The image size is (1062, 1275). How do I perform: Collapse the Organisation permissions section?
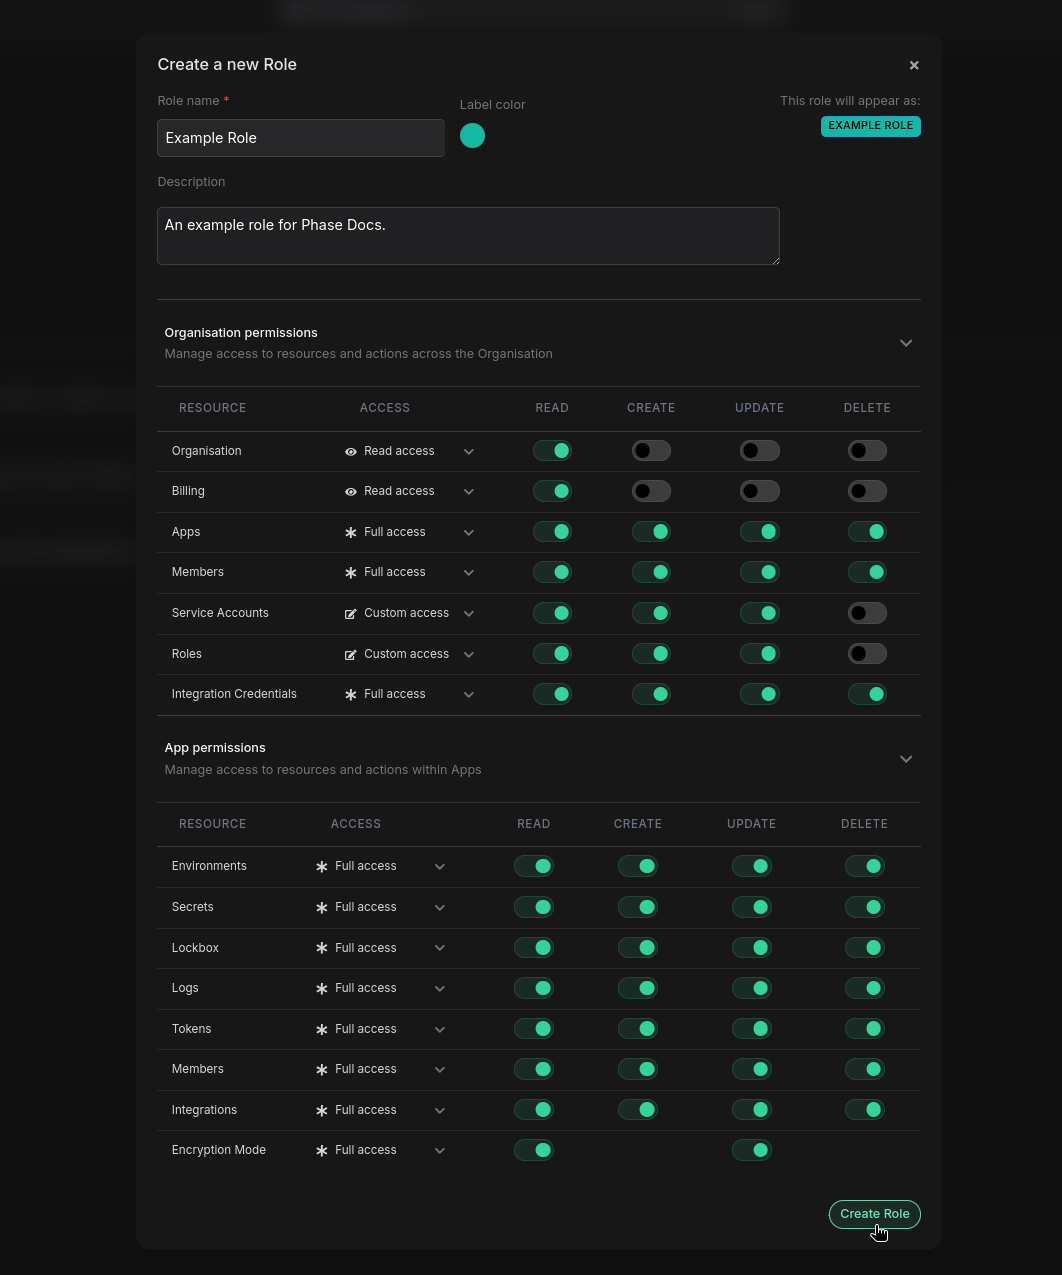tap(906, 343)
